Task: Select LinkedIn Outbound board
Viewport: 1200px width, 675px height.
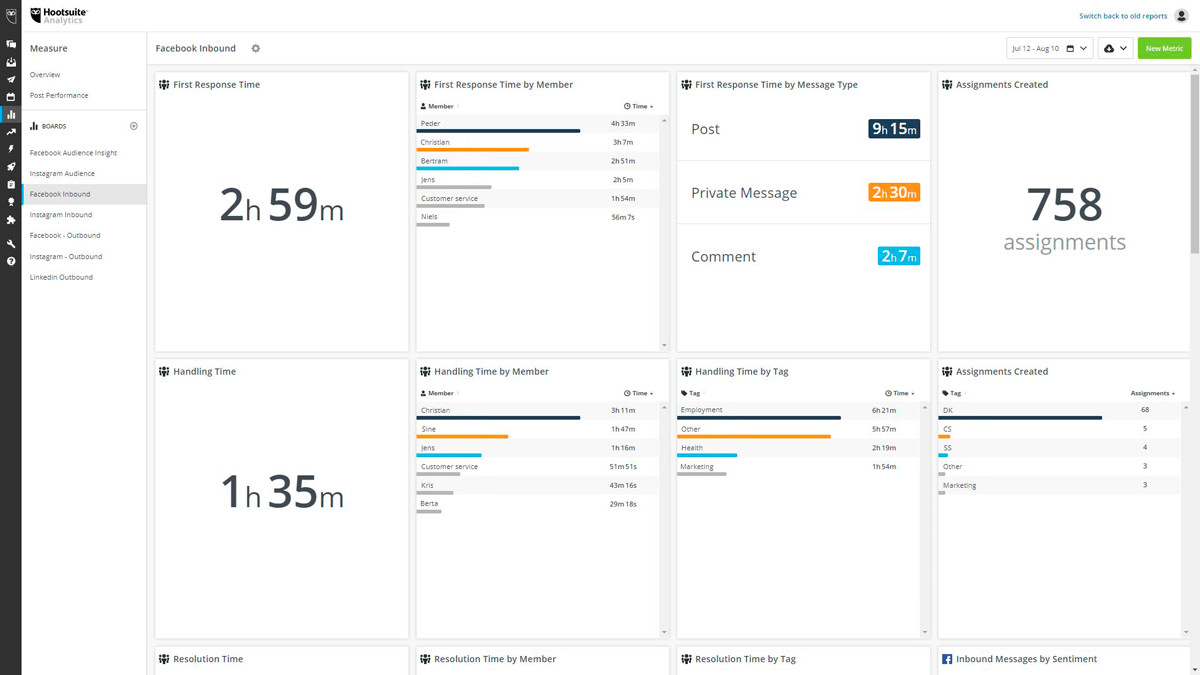Action: click(61, 277)
